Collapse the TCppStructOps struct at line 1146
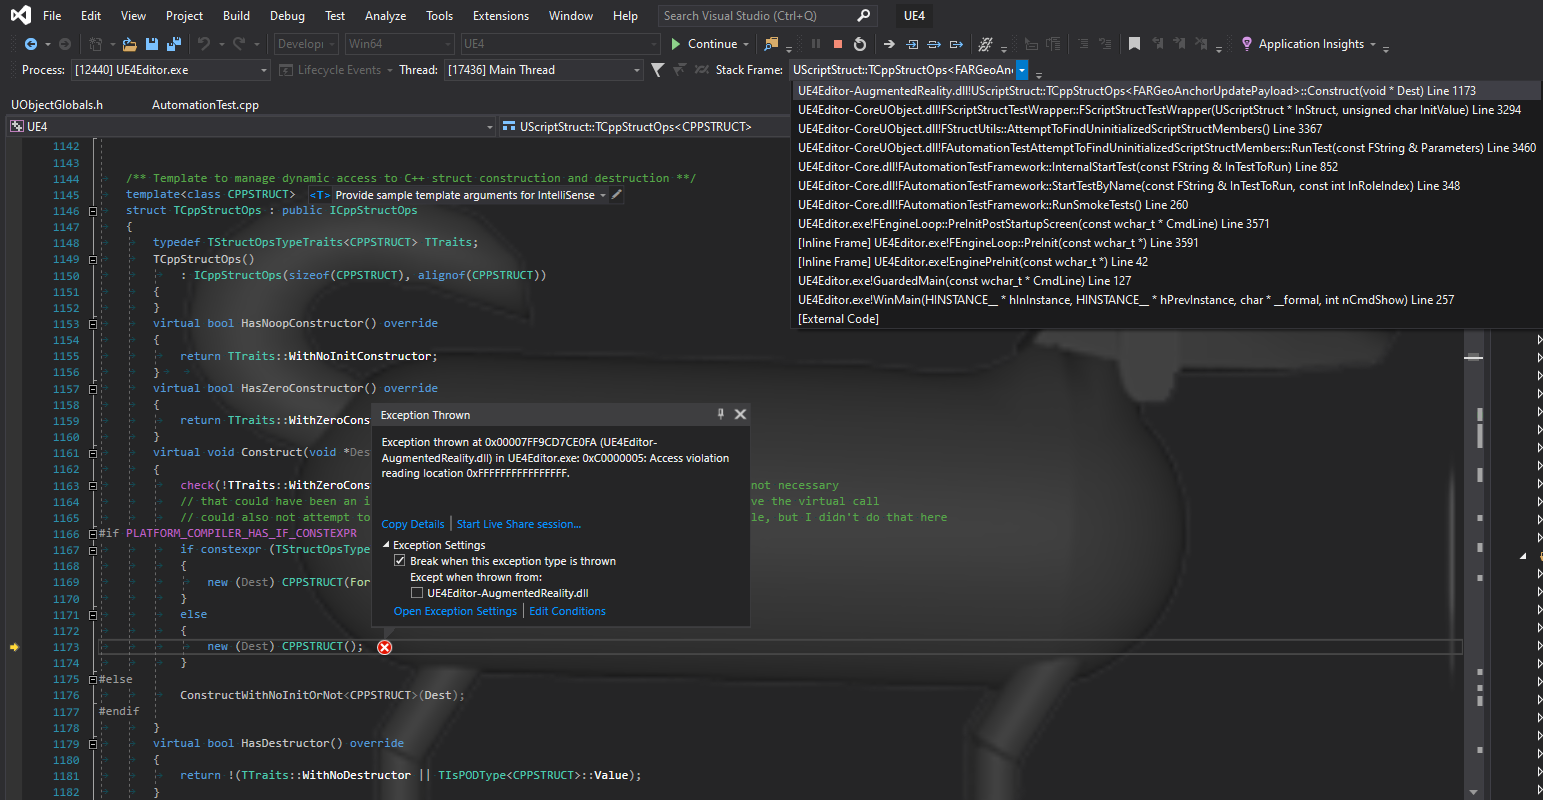Screen dimensions: 1543x800 pos(93,211)
